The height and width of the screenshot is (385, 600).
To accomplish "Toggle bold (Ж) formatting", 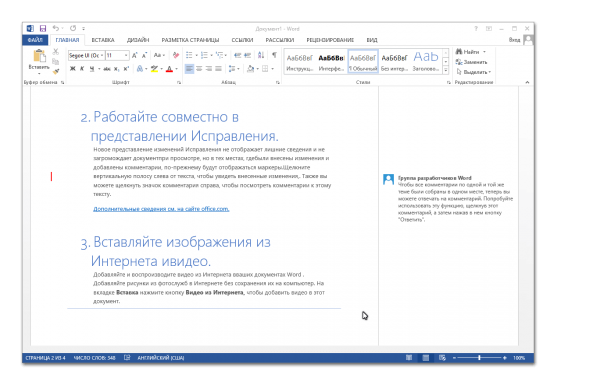I will click(x=73, y=69).
